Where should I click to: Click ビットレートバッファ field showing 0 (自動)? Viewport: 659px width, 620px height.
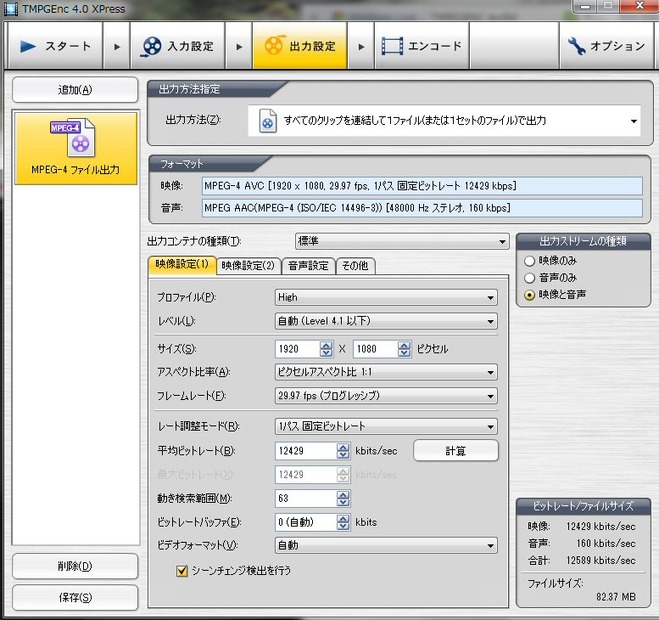click(306, 522)
